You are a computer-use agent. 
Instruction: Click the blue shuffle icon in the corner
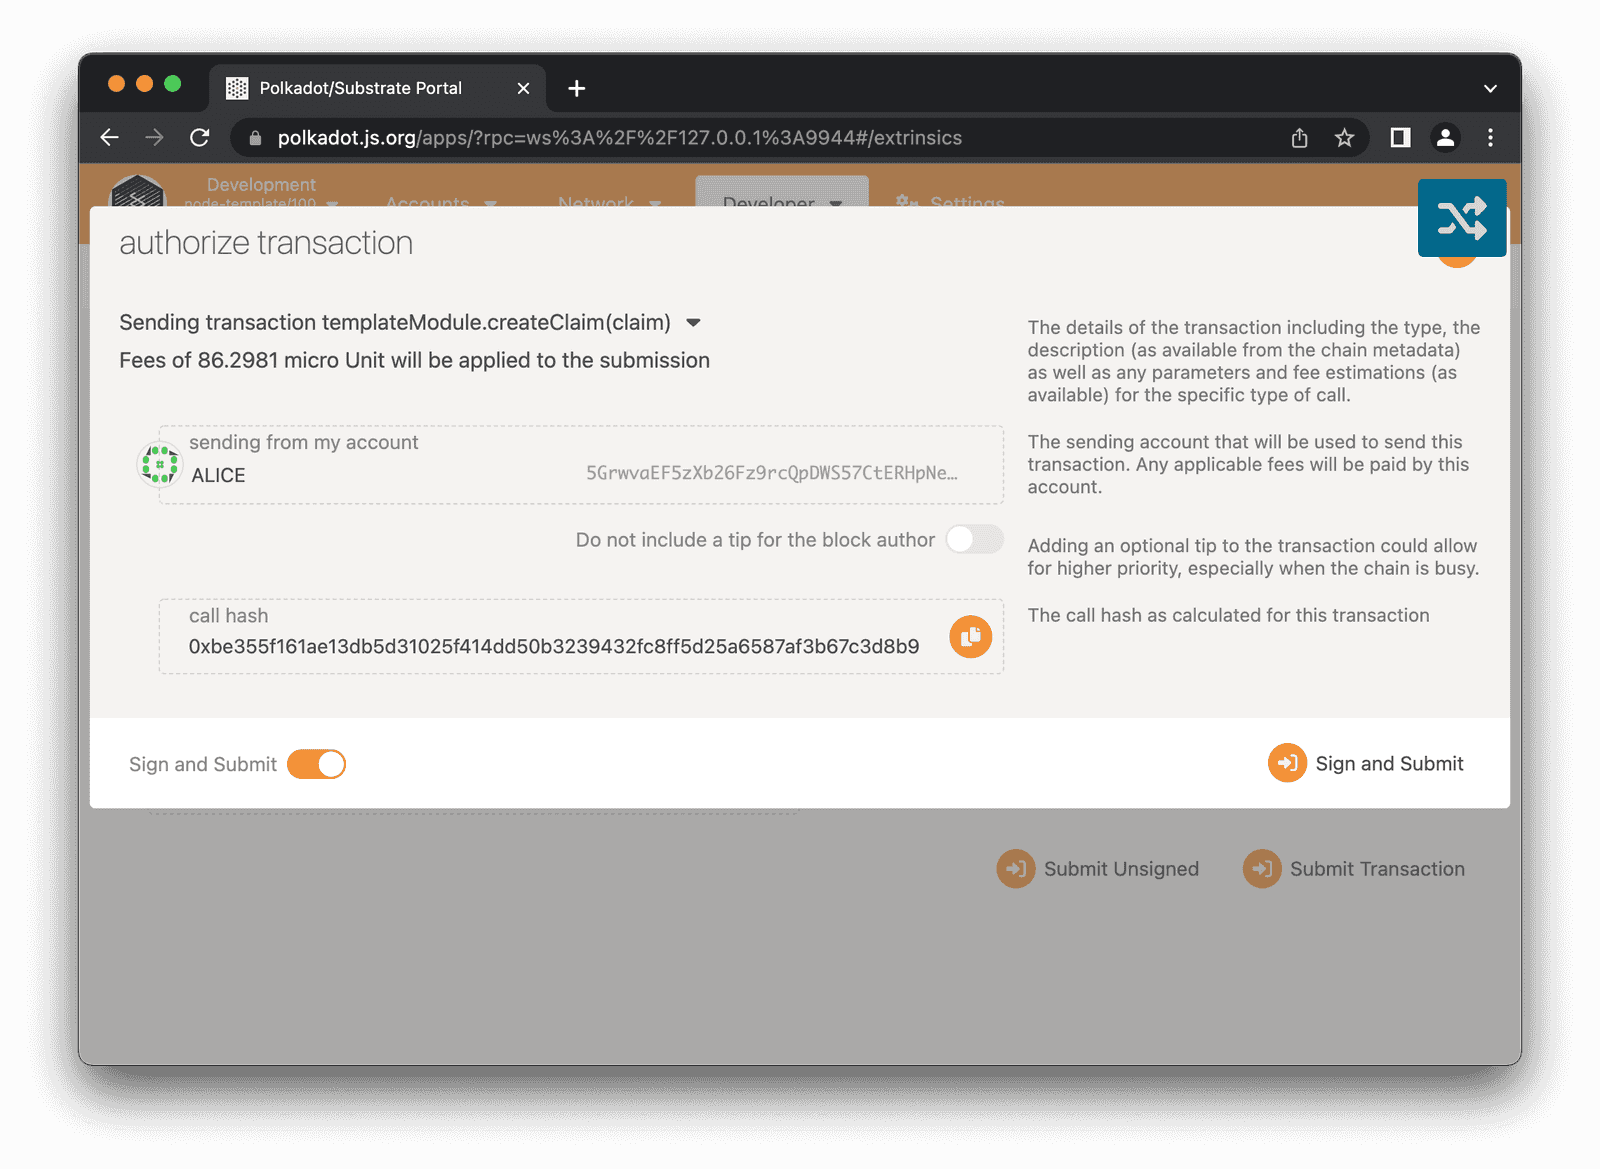coord(1461,218)
